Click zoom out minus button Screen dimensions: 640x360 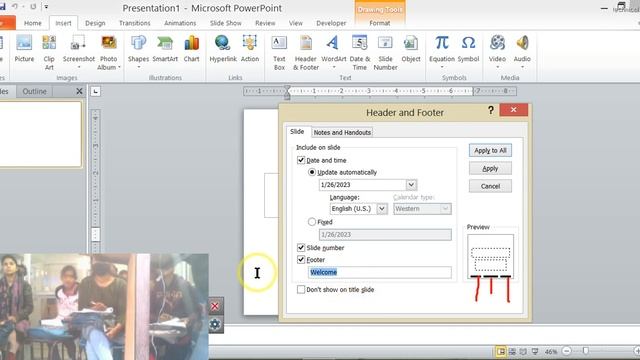click(567, 351)
